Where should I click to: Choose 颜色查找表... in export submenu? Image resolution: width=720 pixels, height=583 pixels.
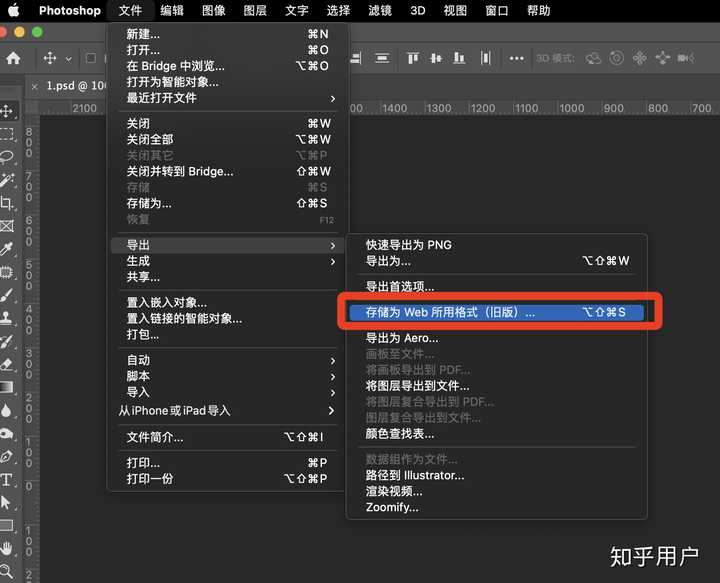point(497,434)
